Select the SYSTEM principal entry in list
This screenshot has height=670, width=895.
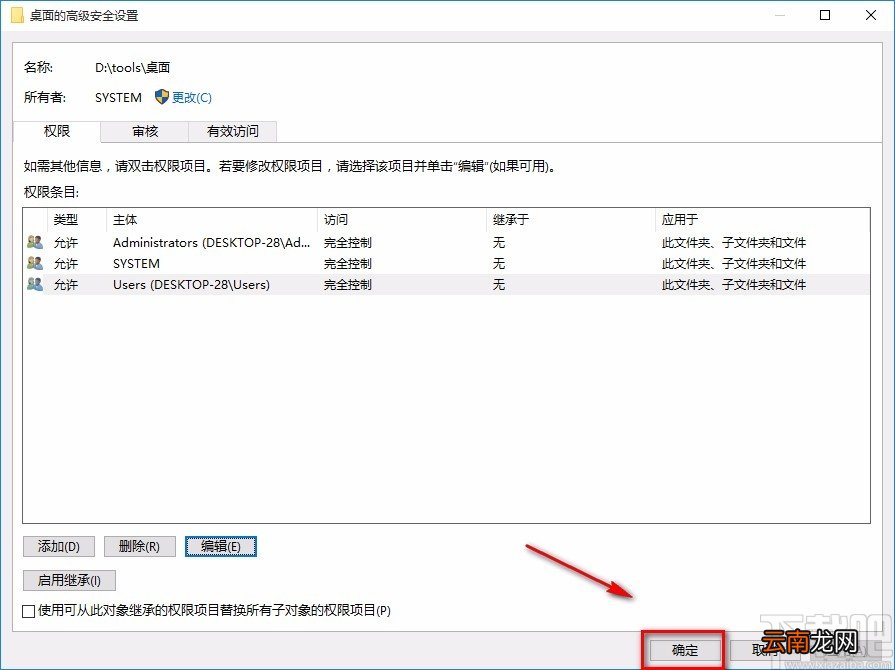coord(136,264)
